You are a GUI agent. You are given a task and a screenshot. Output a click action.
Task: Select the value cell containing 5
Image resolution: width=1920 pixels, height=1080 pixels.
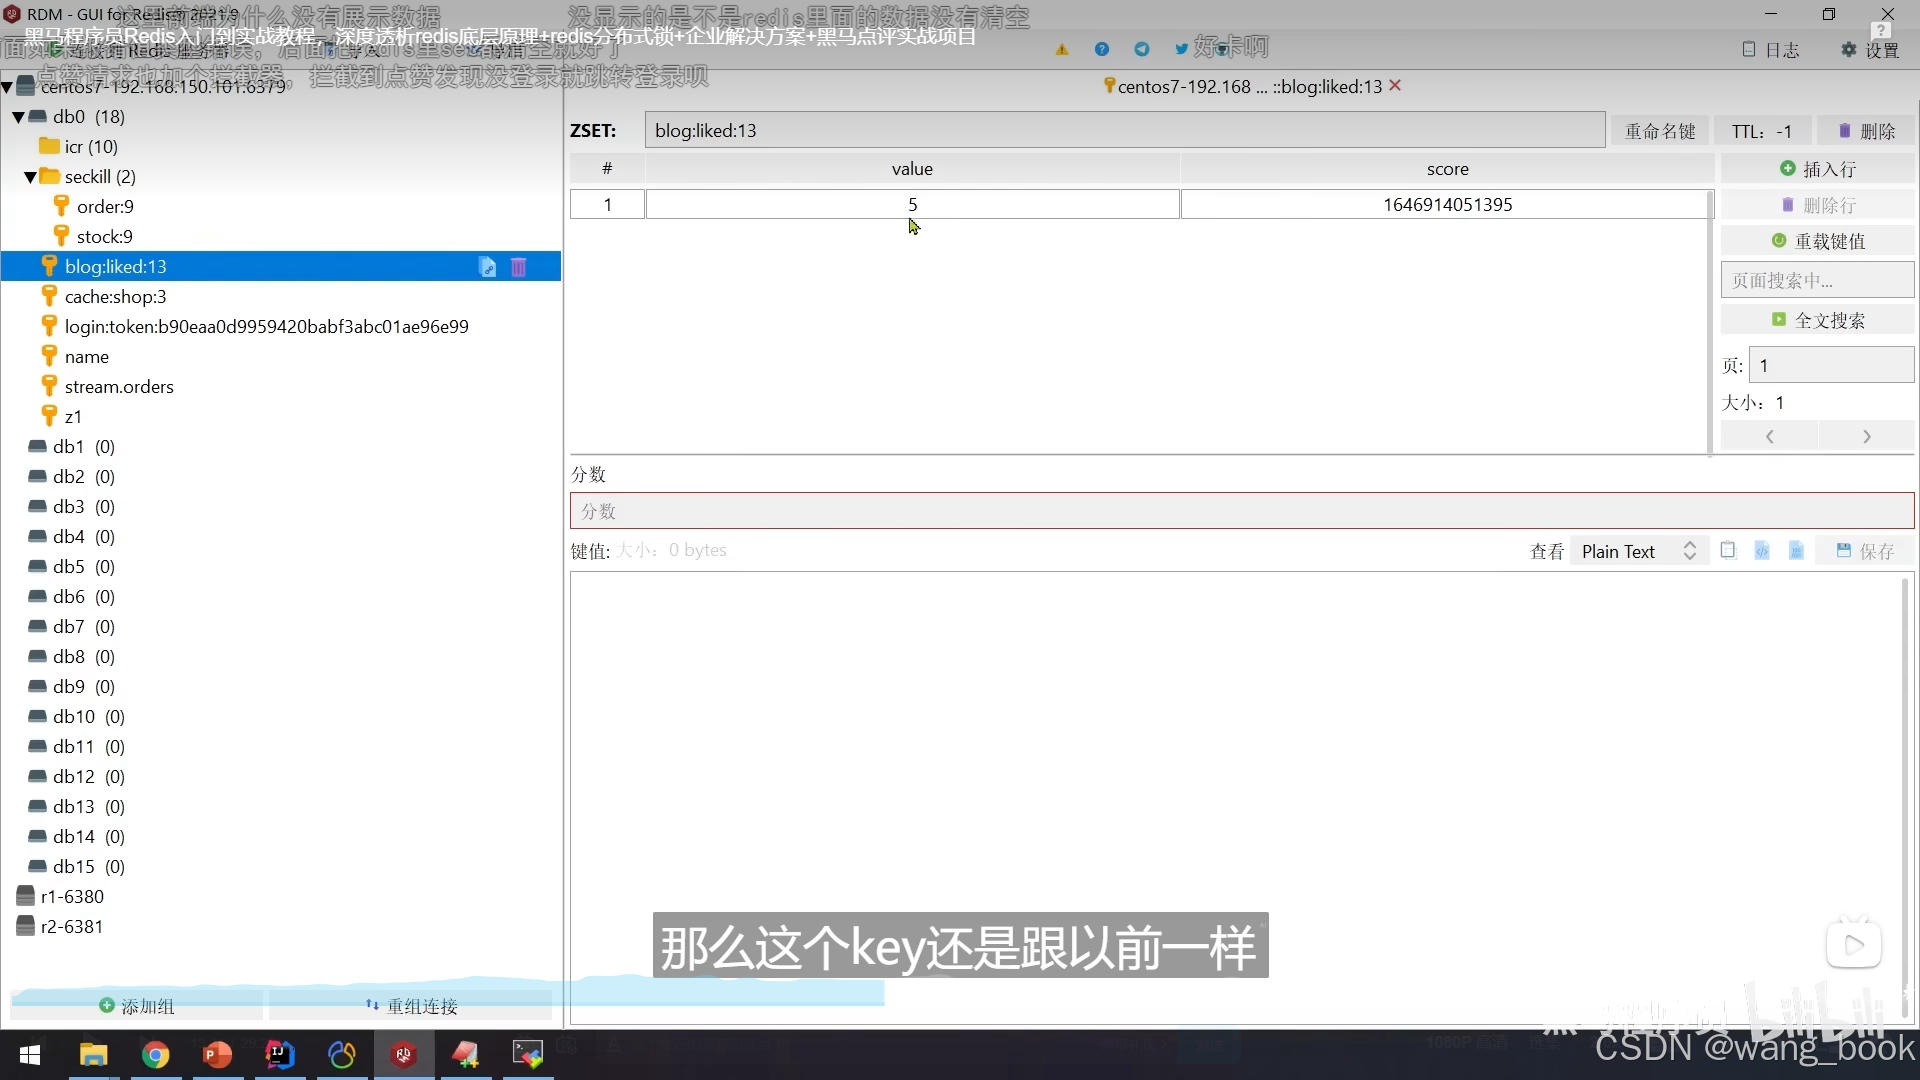click(912, 205)
